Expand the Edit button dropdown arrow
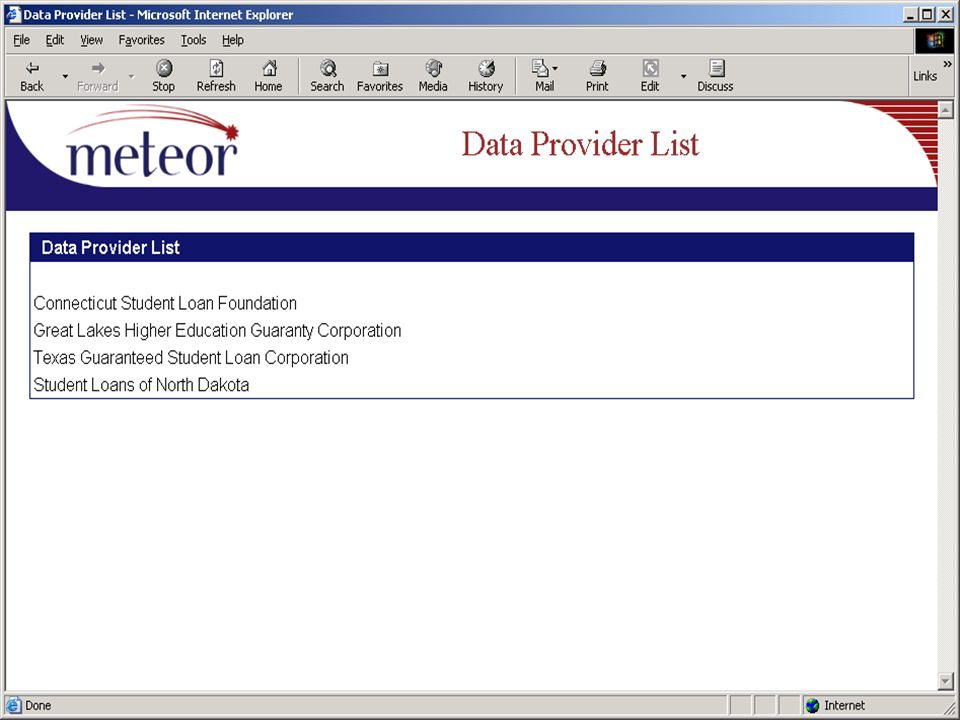The image size is (960, 720). tap(683, 76)
